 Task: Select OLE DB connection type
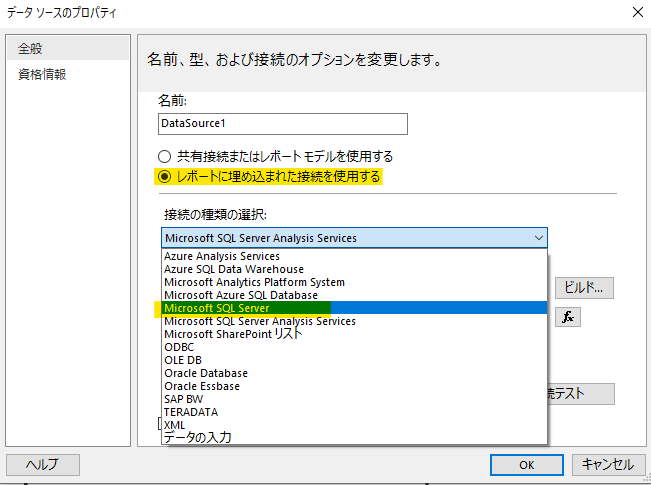183,360
